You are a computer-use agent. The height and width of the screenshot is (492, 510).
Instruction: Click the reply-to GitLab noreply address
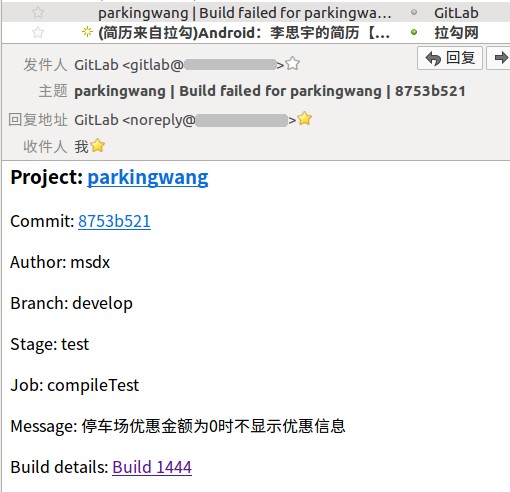point(185,120)
